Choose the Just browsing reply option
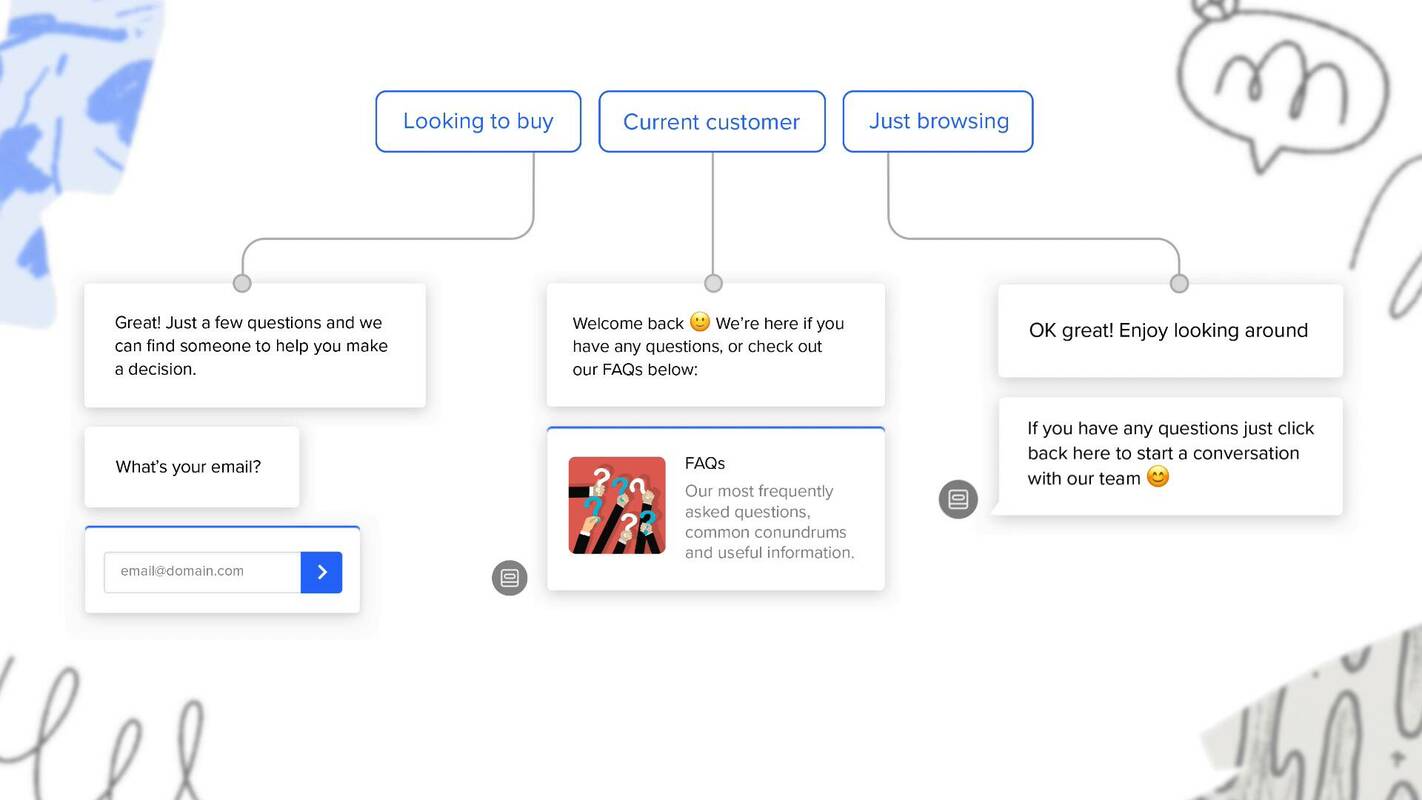 click(938, 121)
